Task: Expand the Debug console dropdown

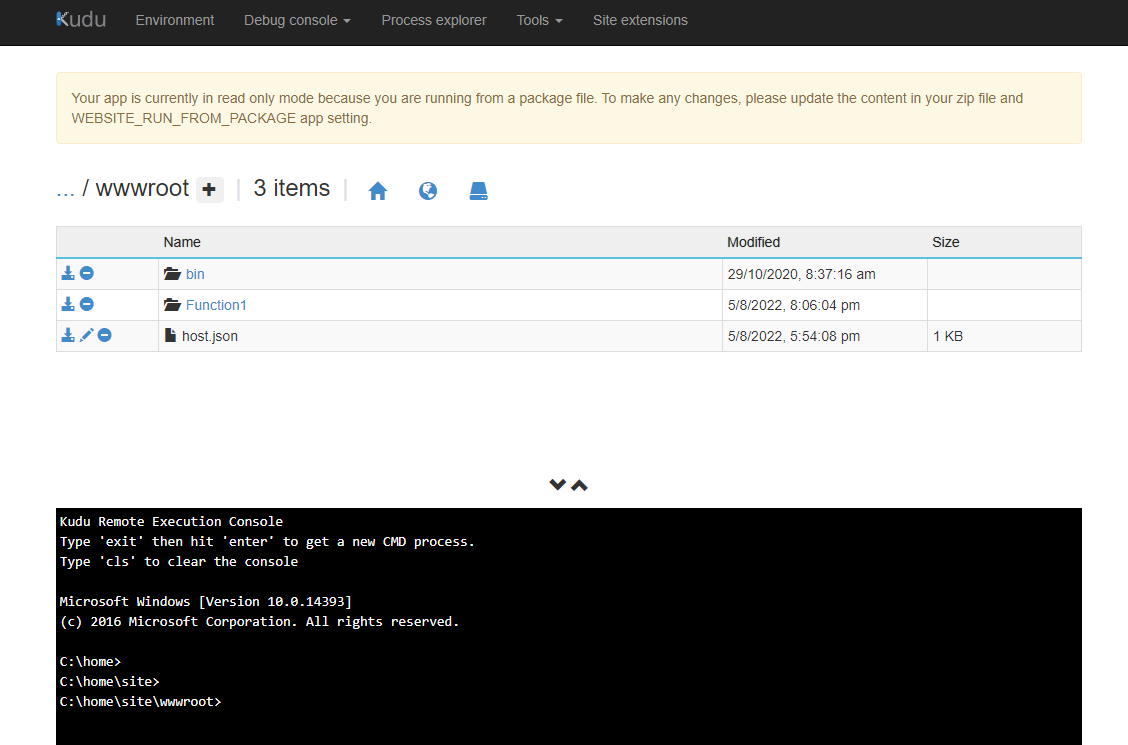Action: point(297,20)
